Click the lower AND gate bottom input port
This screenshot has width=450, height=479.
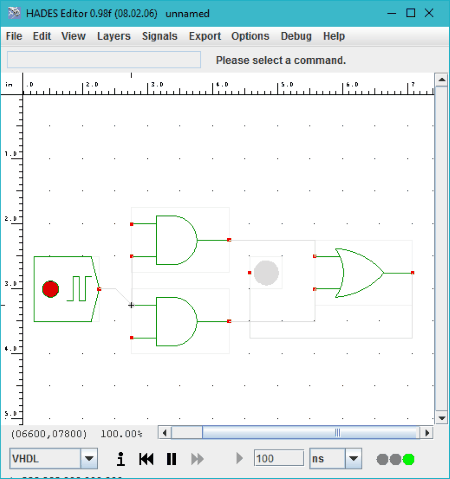pos(132,338)
